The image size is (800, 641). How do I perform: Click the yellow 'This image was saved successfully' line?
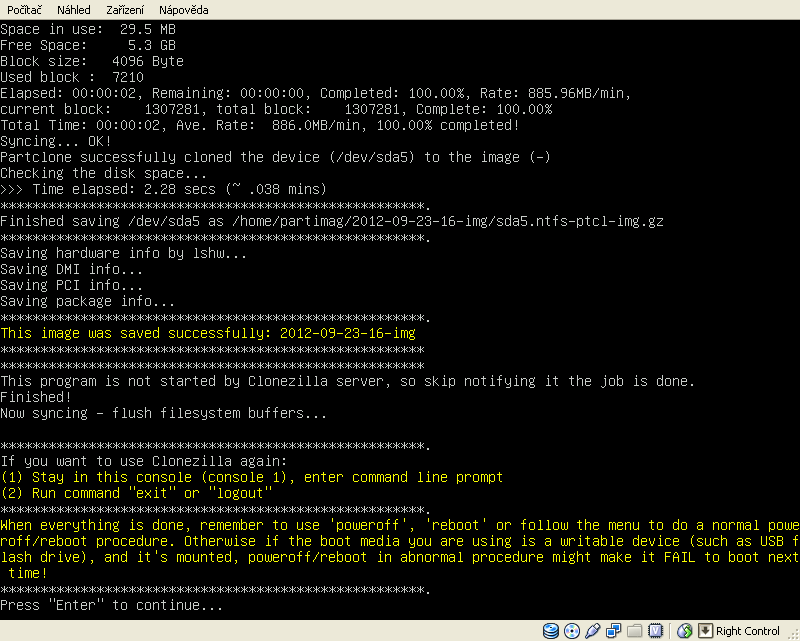click(208, 333)
